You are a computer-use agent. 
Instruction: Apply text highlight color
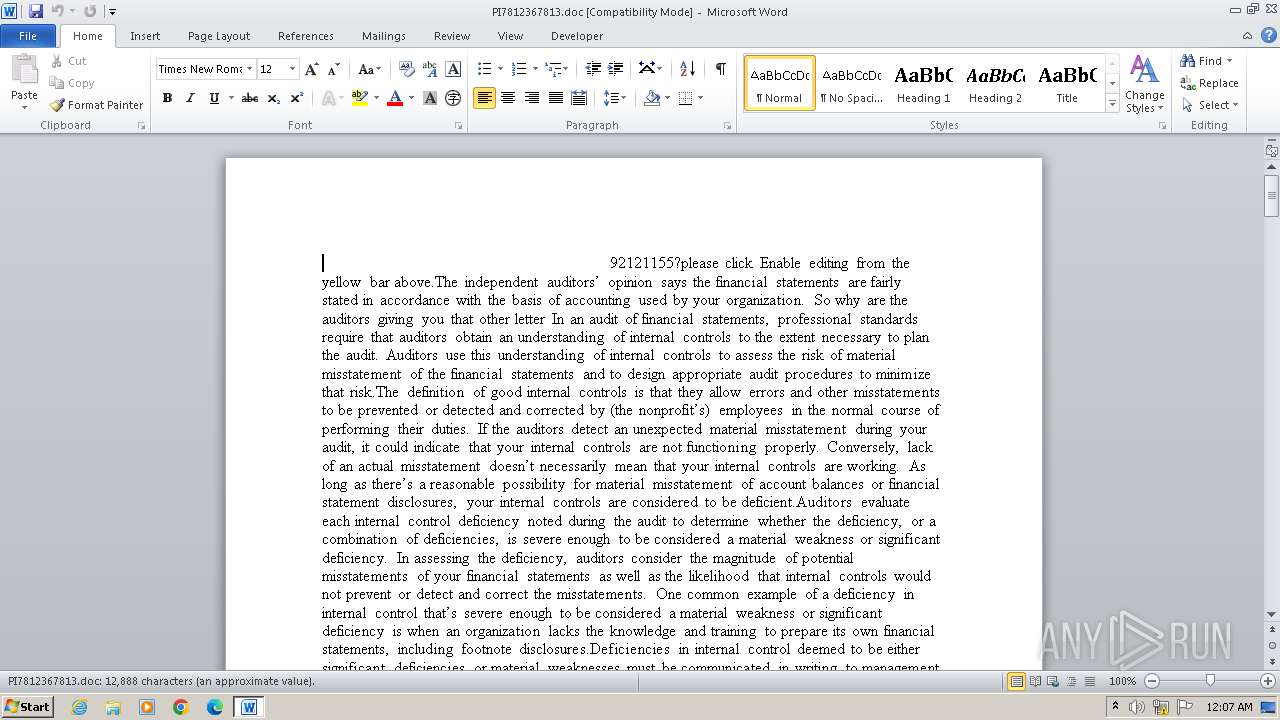coord(360,98)
